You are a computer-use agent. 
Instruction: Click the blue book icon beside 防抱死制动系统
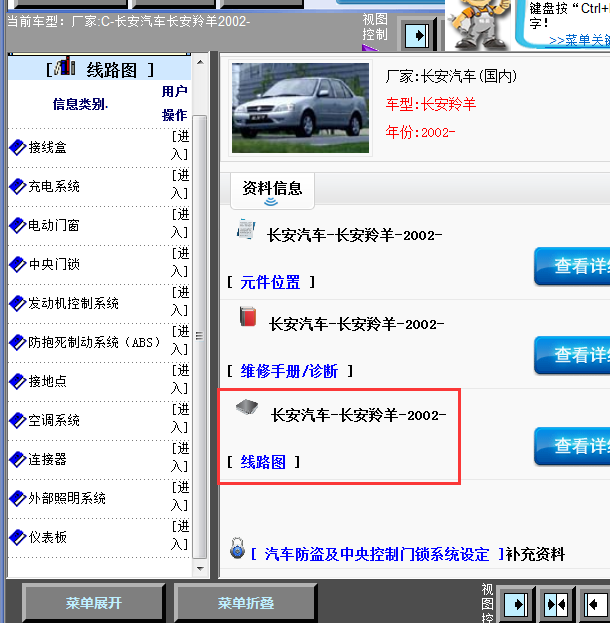click(x=17, y=342)
